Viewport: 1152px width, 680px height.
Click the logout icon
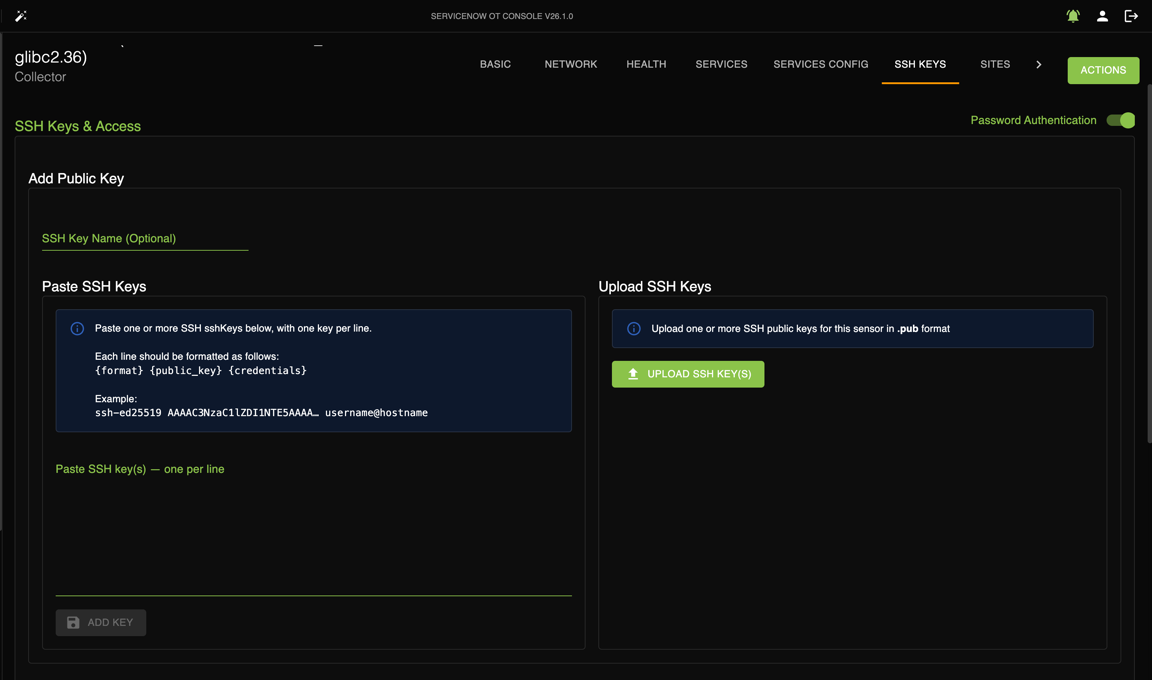coord(1131,16)
